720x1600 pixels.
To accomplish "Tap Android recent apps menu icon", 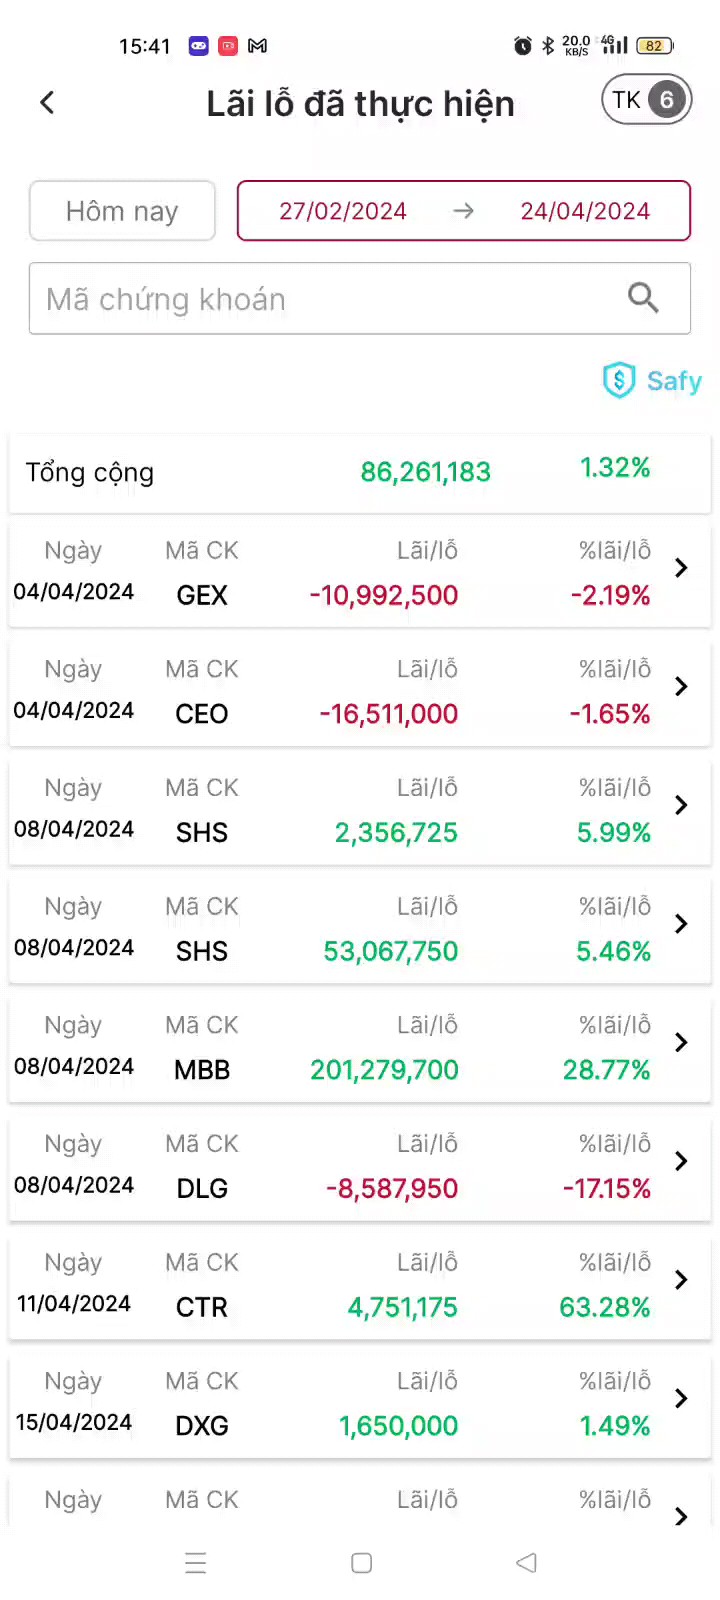I will [196, 1563].
